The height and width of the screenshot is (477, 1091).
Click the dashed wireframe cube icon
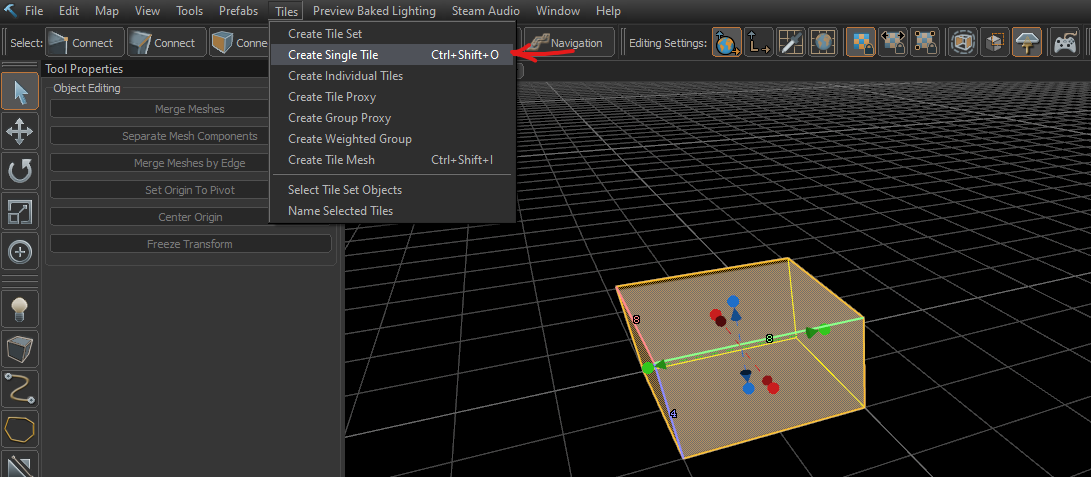tap(963, 42)
